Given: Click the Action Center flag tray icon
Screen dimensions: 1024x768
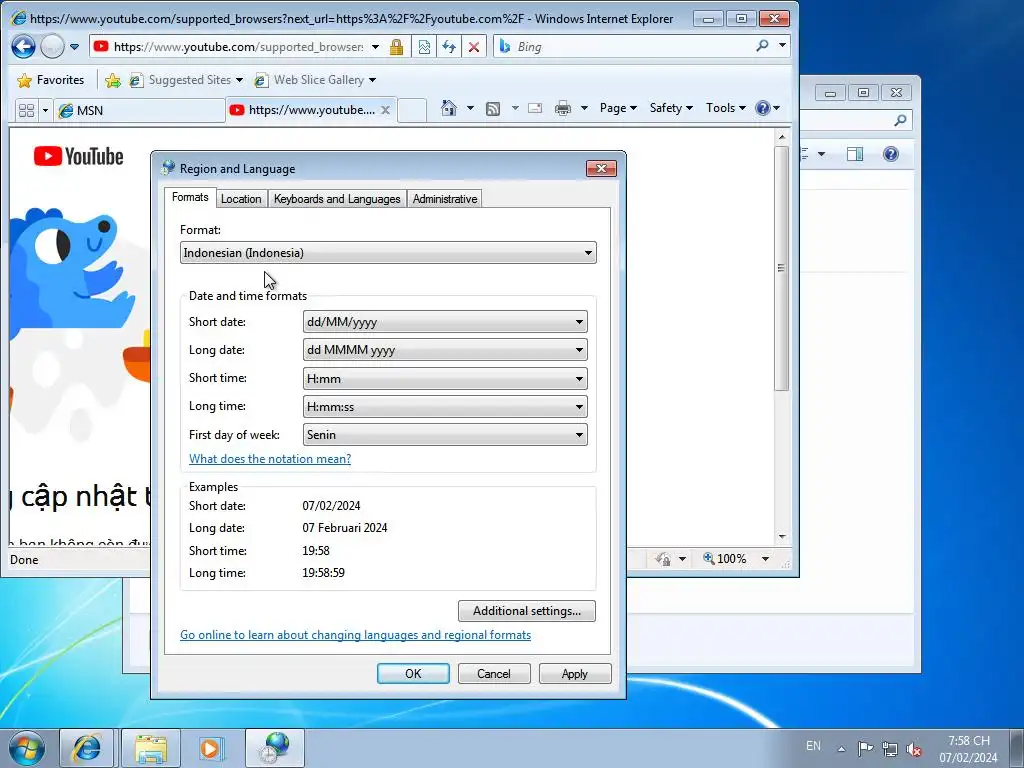Looking at the screenshot, I should click(x=865, y=748).
